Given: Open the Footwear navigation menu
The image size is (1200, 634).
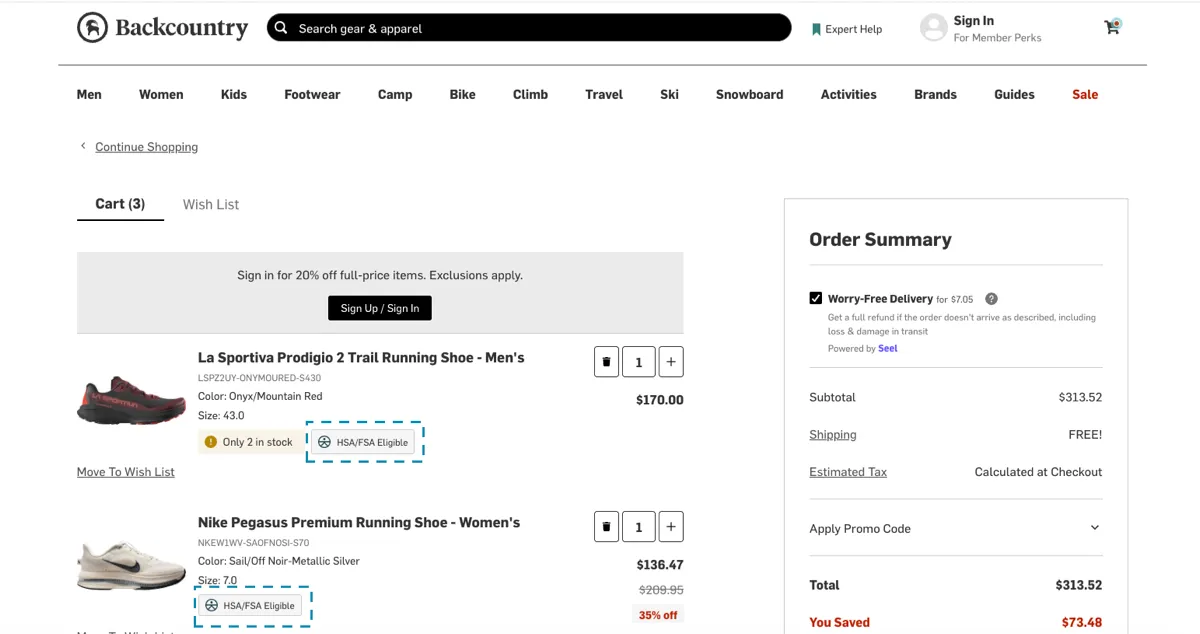Looking at the screenshot, I should tap(312, 94).
